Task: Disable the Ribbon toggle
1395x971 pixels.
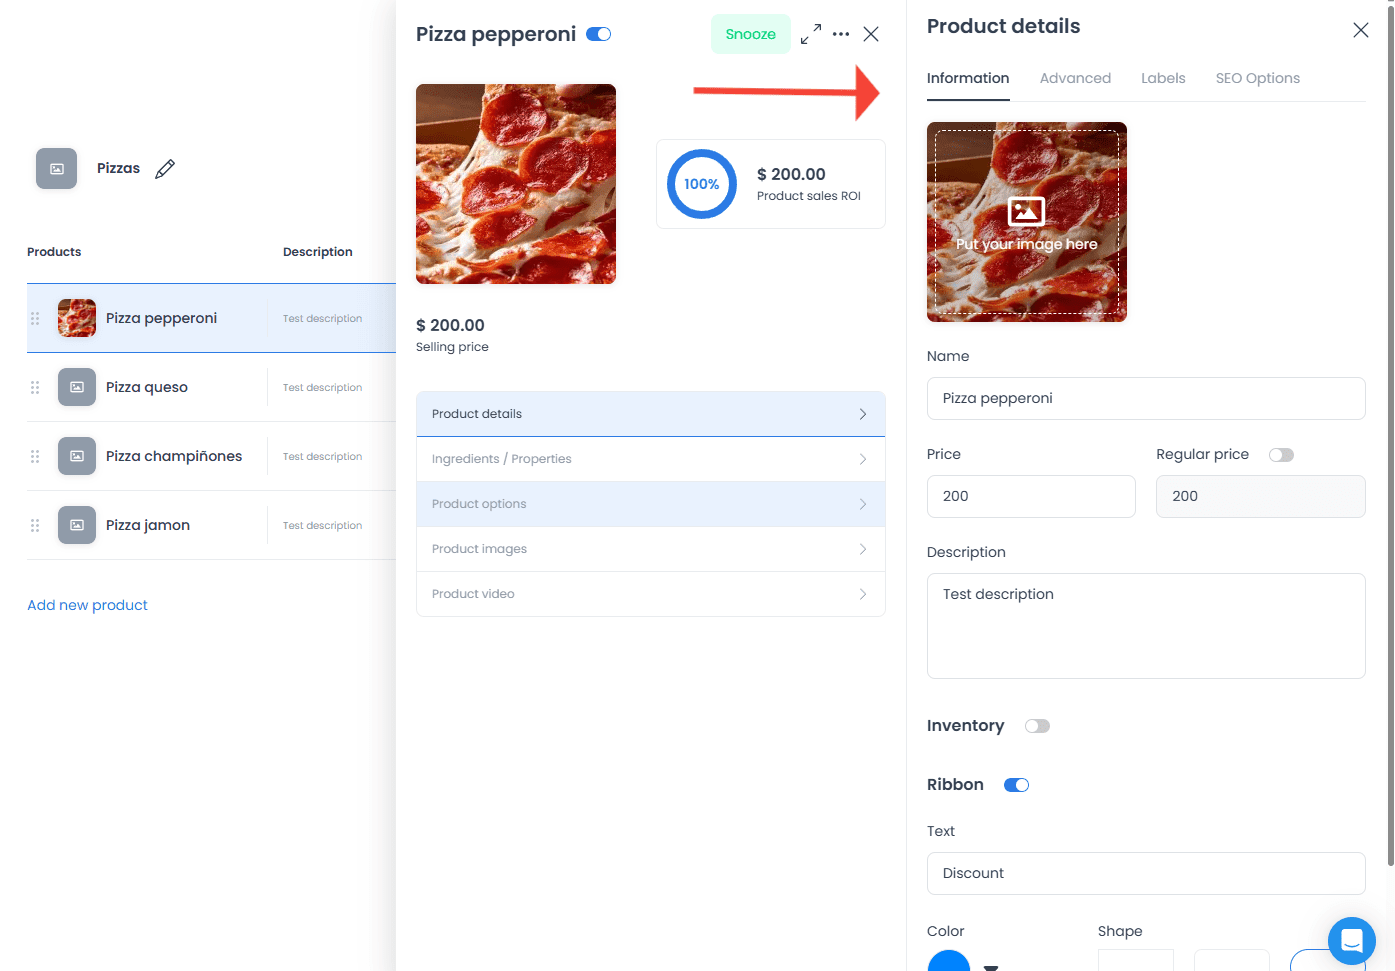Action: point(1016,785)
